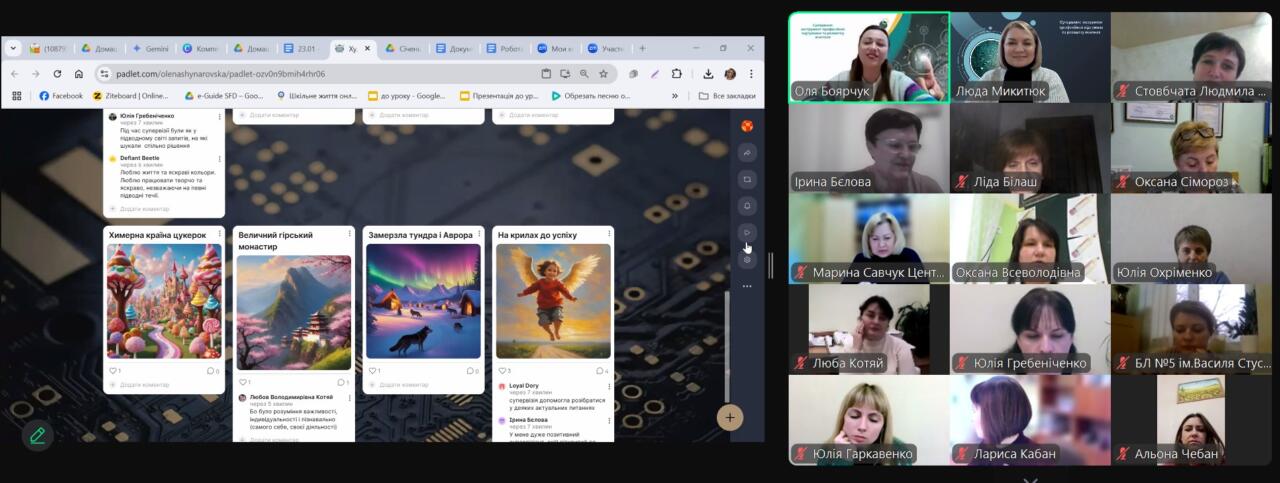
Task: Like the 'Химерна країна цукерок' post
Action: pos(115,371)
